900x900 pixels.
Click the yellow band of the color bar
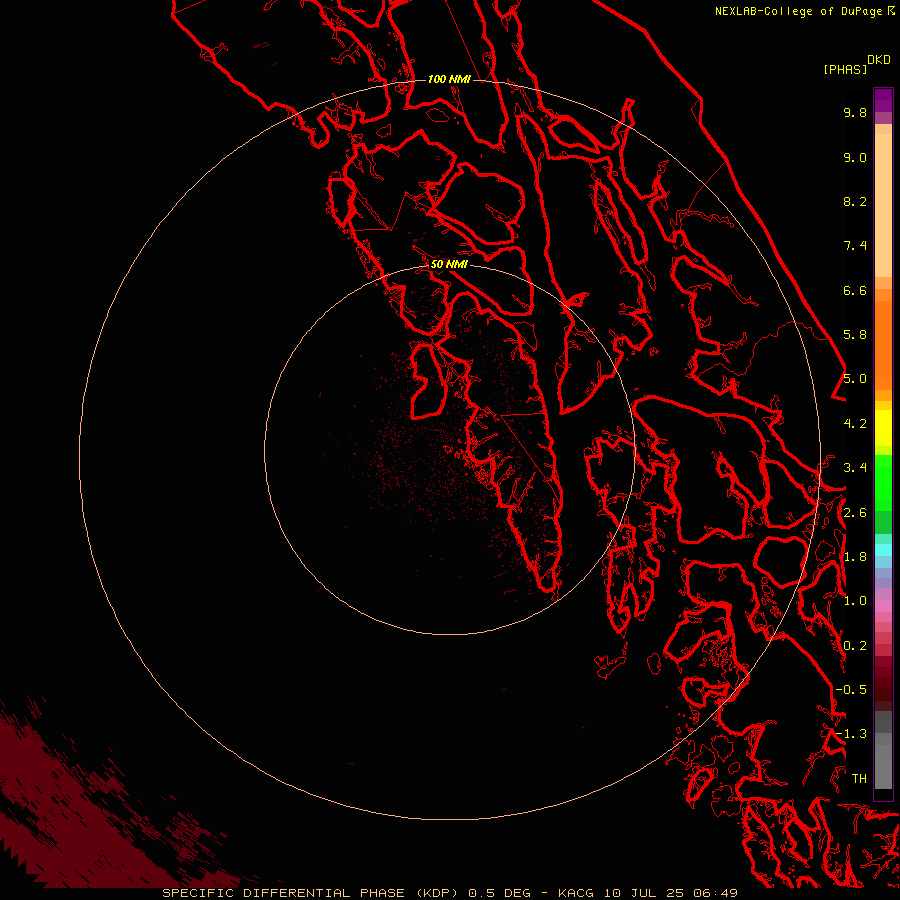(x=883, y=428)
